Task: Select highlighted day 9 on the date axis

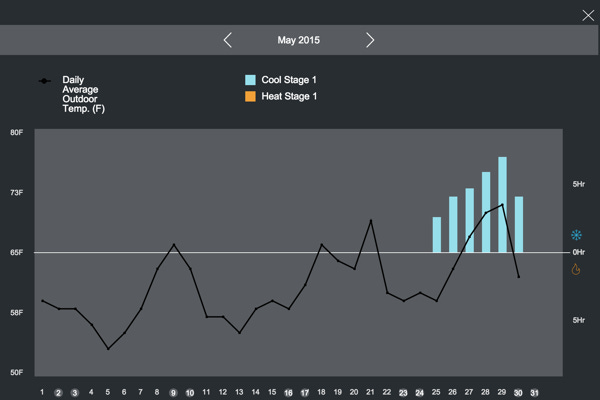Action: [173, 393]
